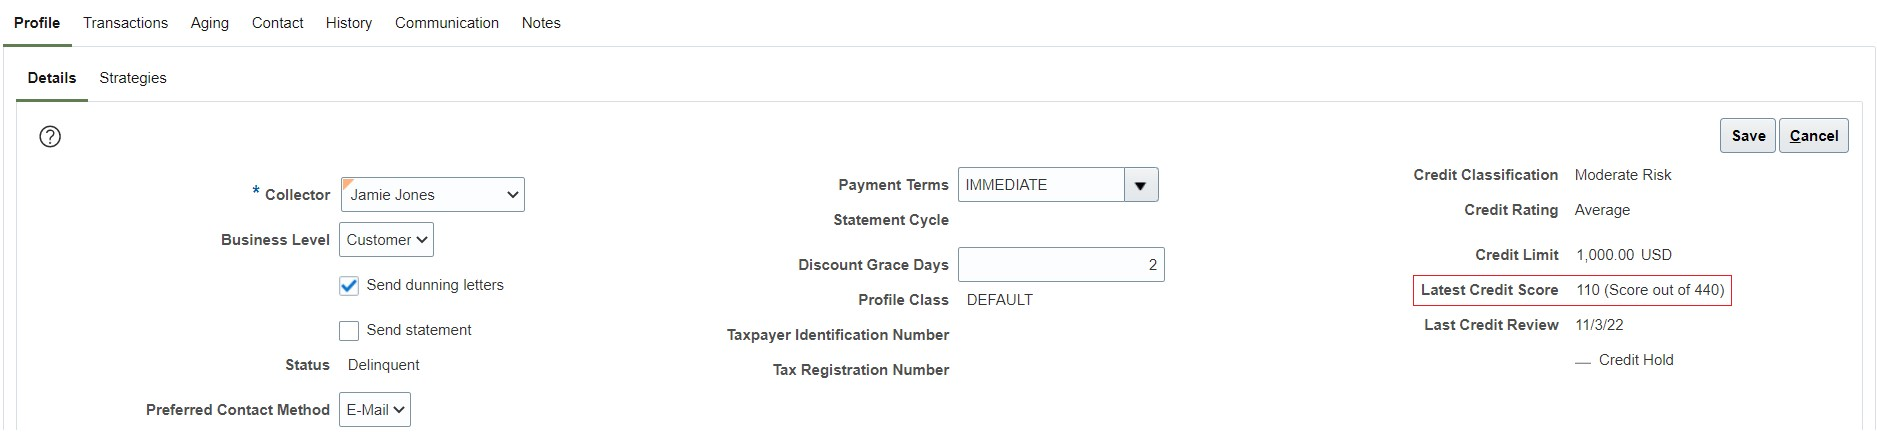Select the Details subtab
The width and height of the screenshot is (1877, 433).
coord(52,78)
